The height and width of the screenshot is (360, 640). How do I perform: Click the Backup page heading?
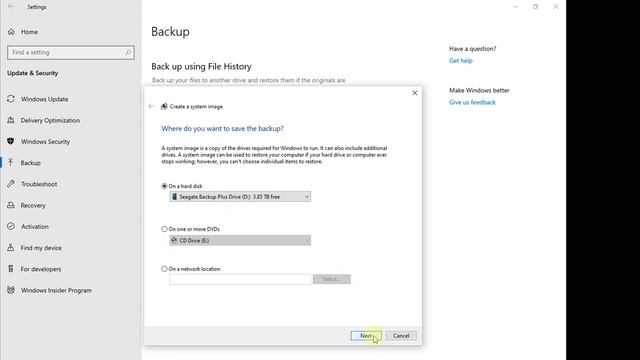click(170, 31)
